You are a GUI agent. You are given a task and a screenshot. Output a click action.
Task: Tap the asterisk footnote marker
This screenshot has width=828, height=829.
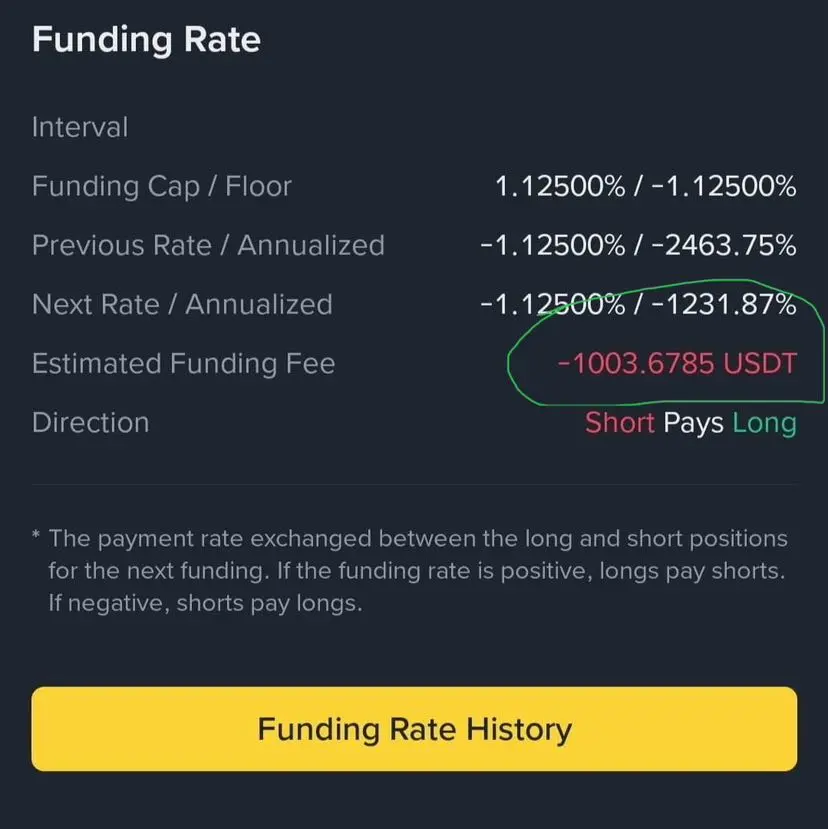point(36,534)
